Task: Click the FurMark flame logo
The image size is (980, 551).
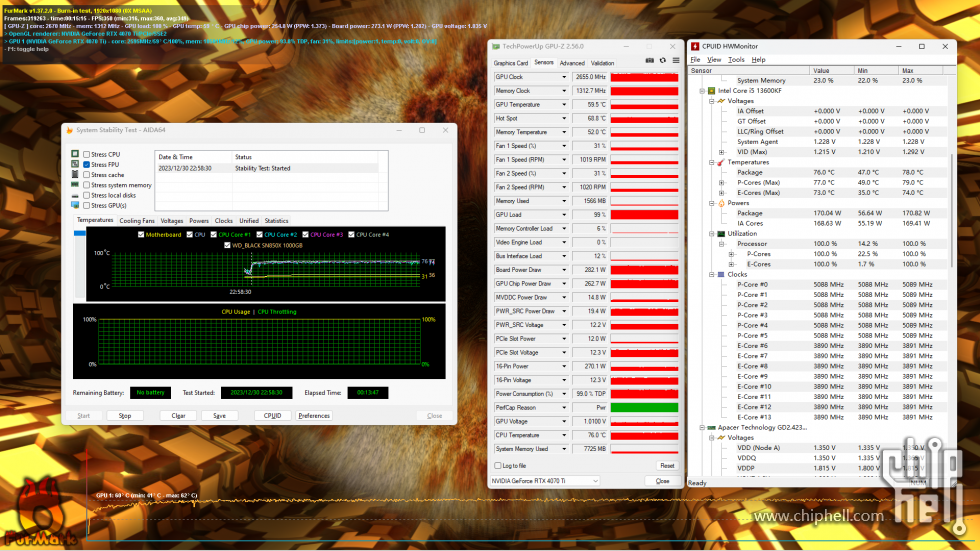Action: [x=38, y=511]
